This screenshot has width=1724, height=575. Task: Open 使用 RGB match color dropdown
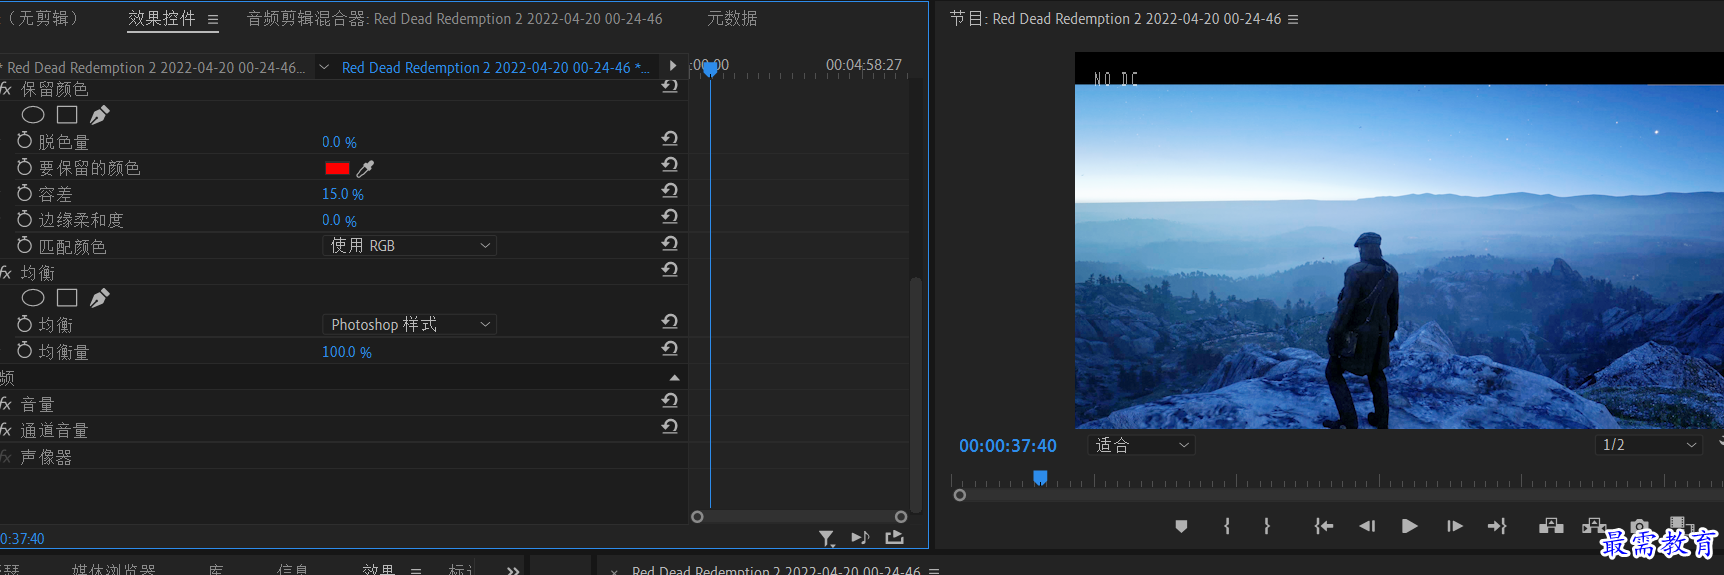[410, 245]
